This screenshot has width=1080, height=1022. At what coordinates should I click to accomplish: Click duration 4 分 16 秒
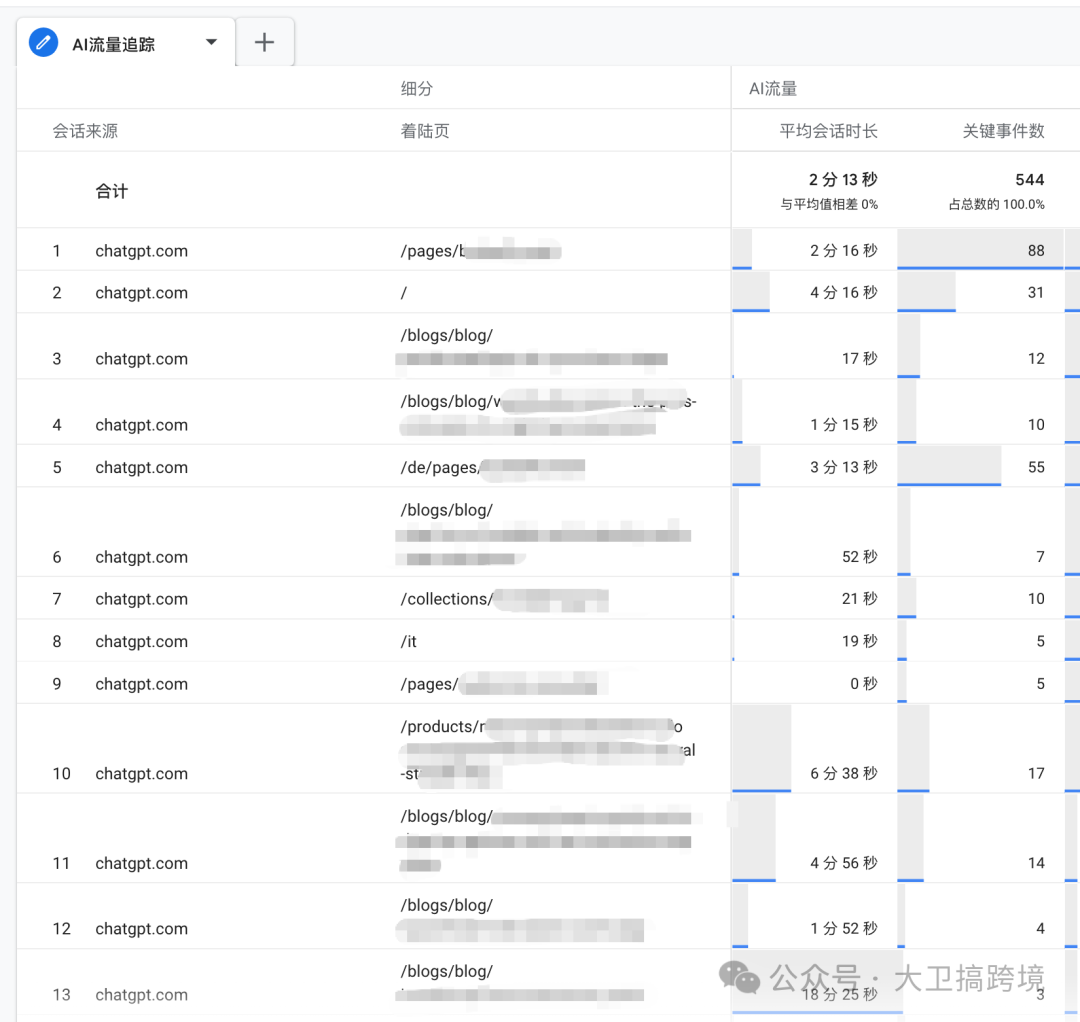pos(844,293)
